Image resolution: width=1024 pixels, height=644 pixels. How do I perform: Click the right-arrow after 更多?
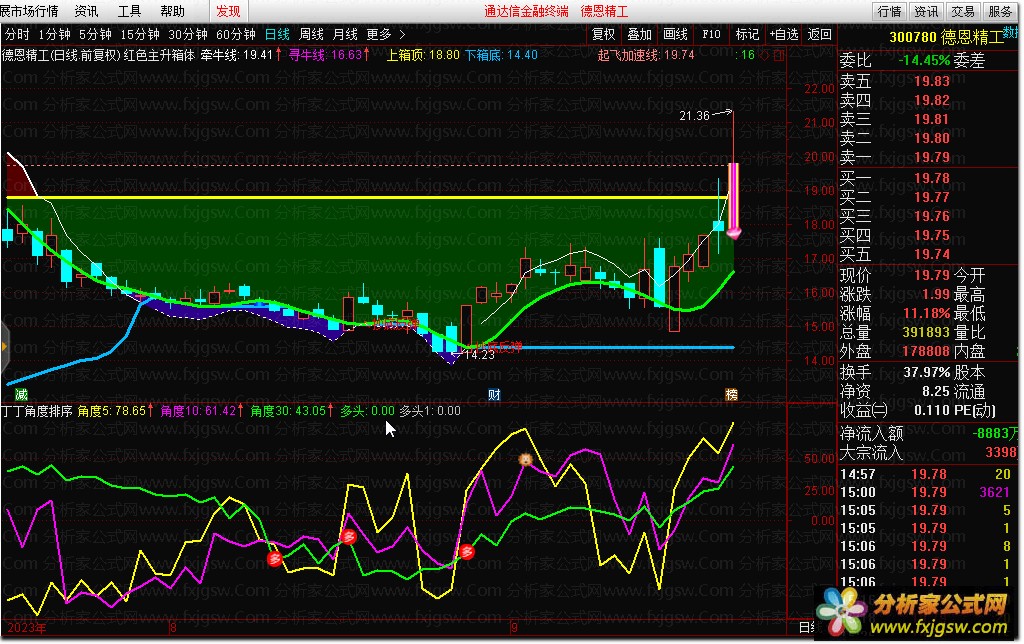click(x=402, y=35)
